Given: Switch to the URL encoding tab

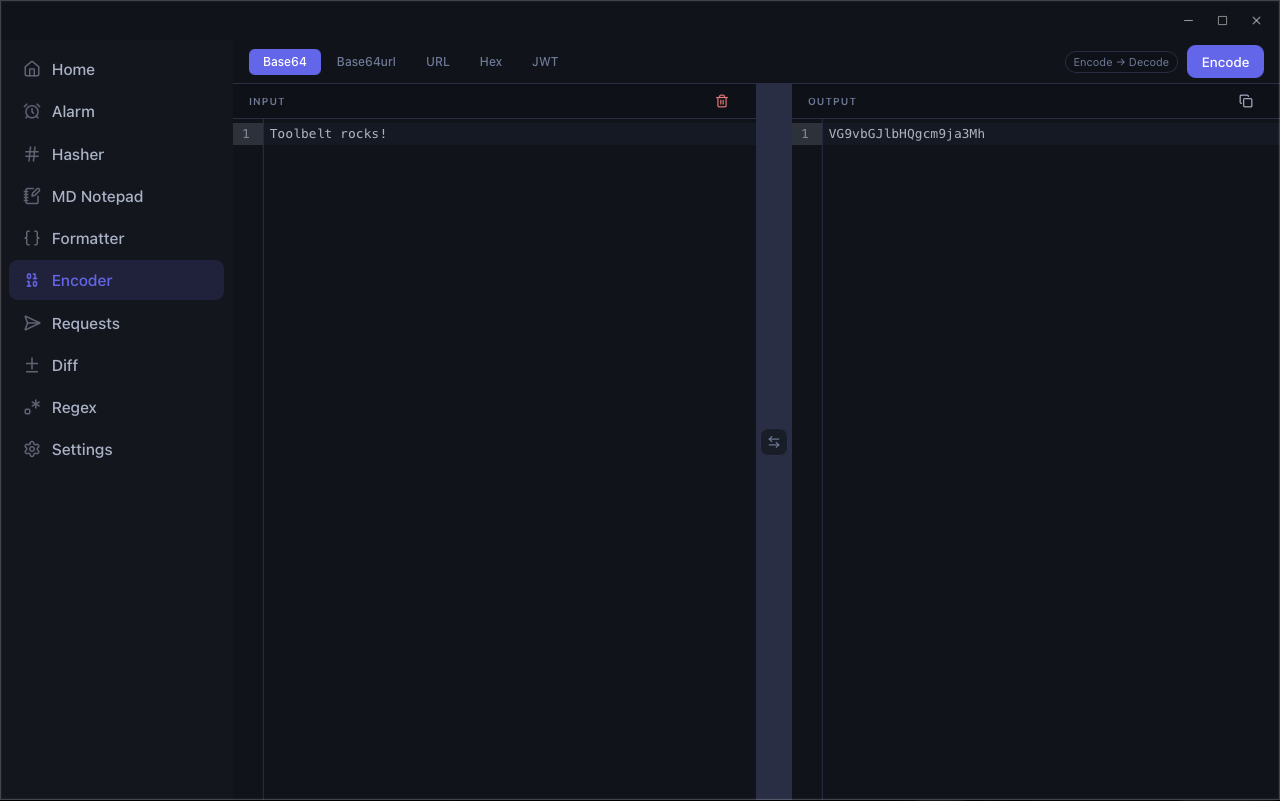Looking at the screenshot, I should click(x=437, y=61).
